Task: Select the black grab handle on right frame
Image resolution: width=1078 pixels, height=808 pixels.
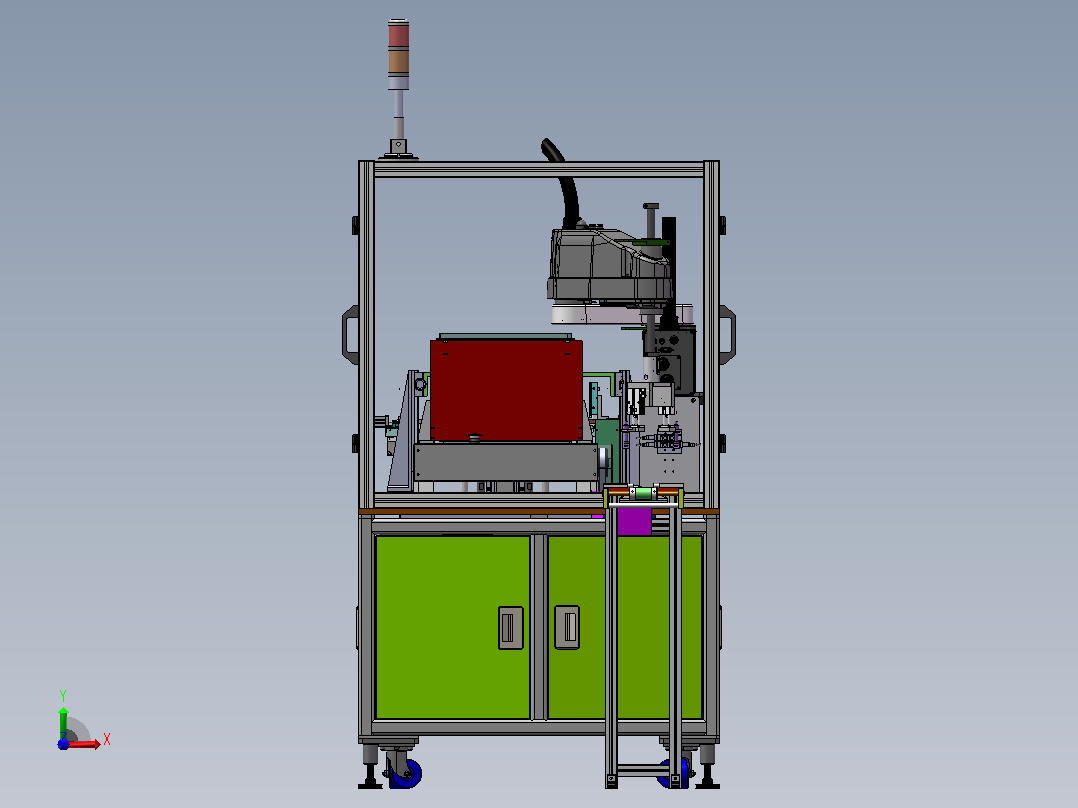Action: (727, 335)
